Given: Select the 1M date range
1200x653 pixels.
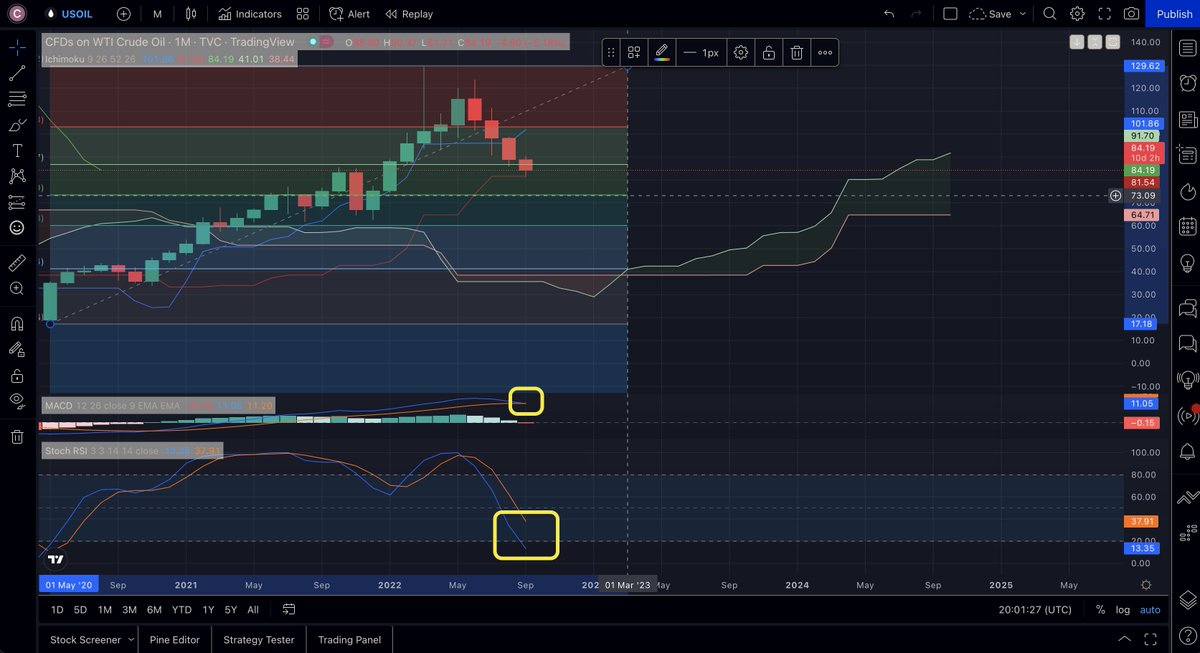Looking at the screenshot, I should pyautogui.click(x=104, y=609).
